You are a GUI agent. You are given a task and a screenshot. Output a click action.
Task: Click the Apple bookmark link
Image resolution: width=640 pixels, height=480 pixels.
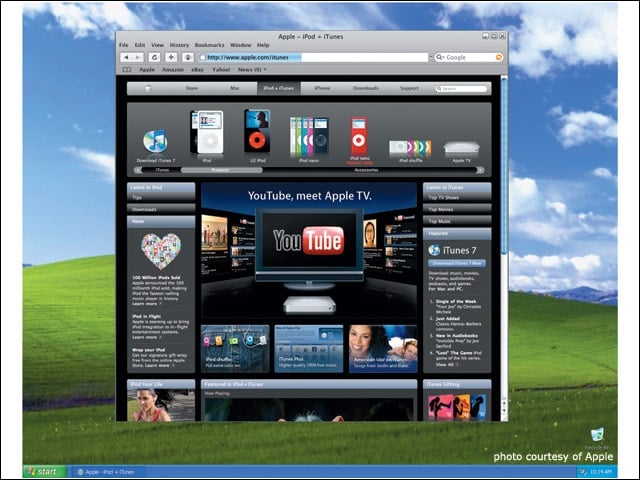tap(147, 70)
